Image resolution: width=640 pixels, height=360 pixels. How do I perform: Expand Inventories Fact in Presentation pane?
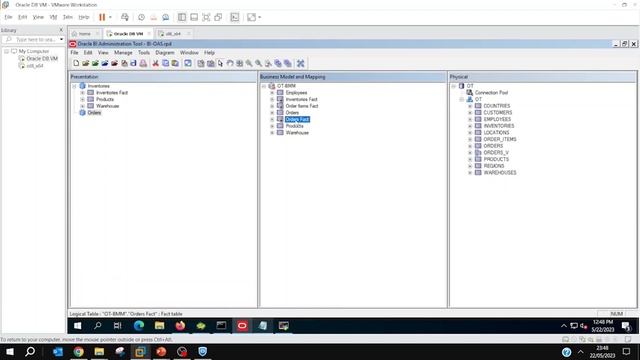click(x=82, y=93)
